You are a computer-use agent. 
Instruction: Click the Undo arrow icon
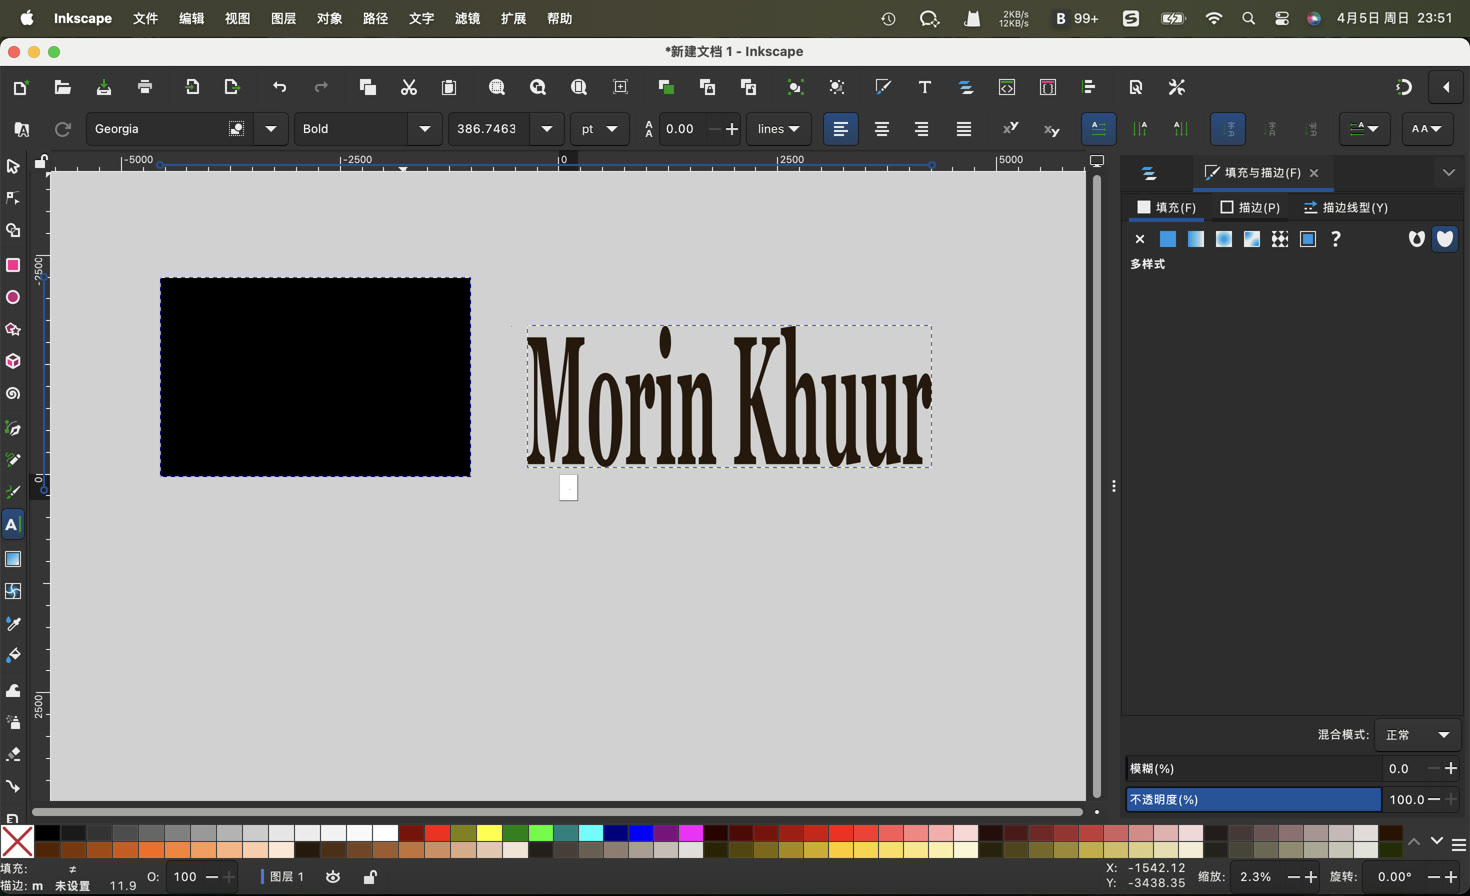279,87
